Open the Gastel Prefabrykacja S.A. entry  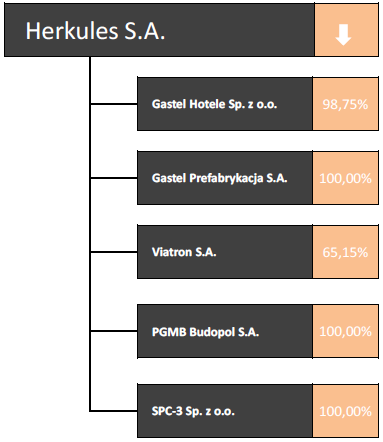coord(225,178)
